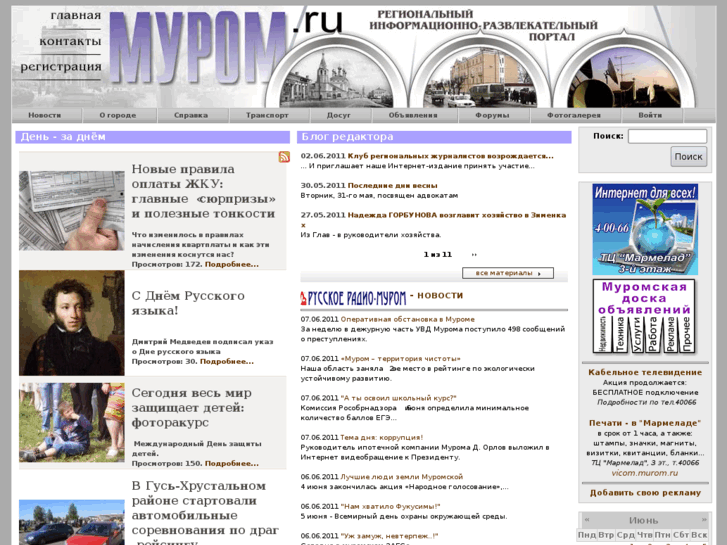Click Подробнее under ЖКУ article
Image resolution: width=727 pixels, height=545 pixels.
(232, 264)
